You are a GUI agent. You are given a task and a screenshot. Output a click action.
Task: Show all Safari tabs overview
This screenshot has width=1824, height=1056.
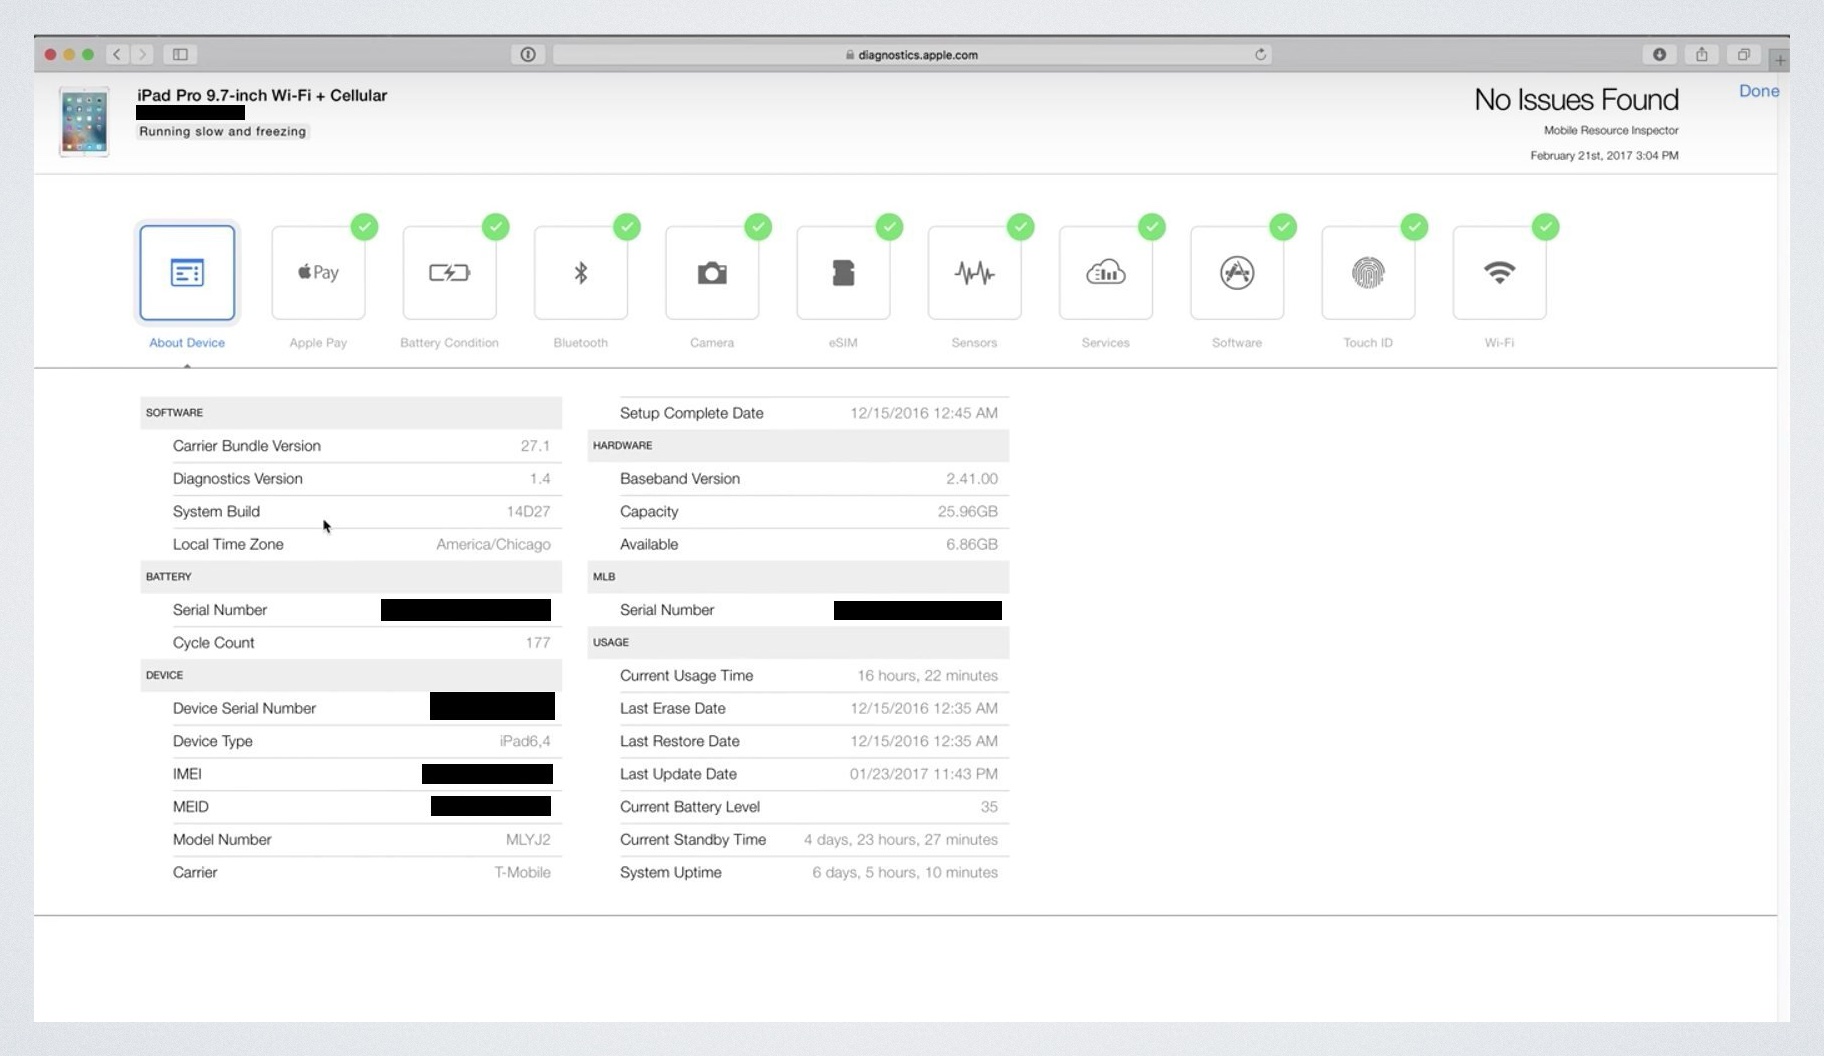point(1744,54)
